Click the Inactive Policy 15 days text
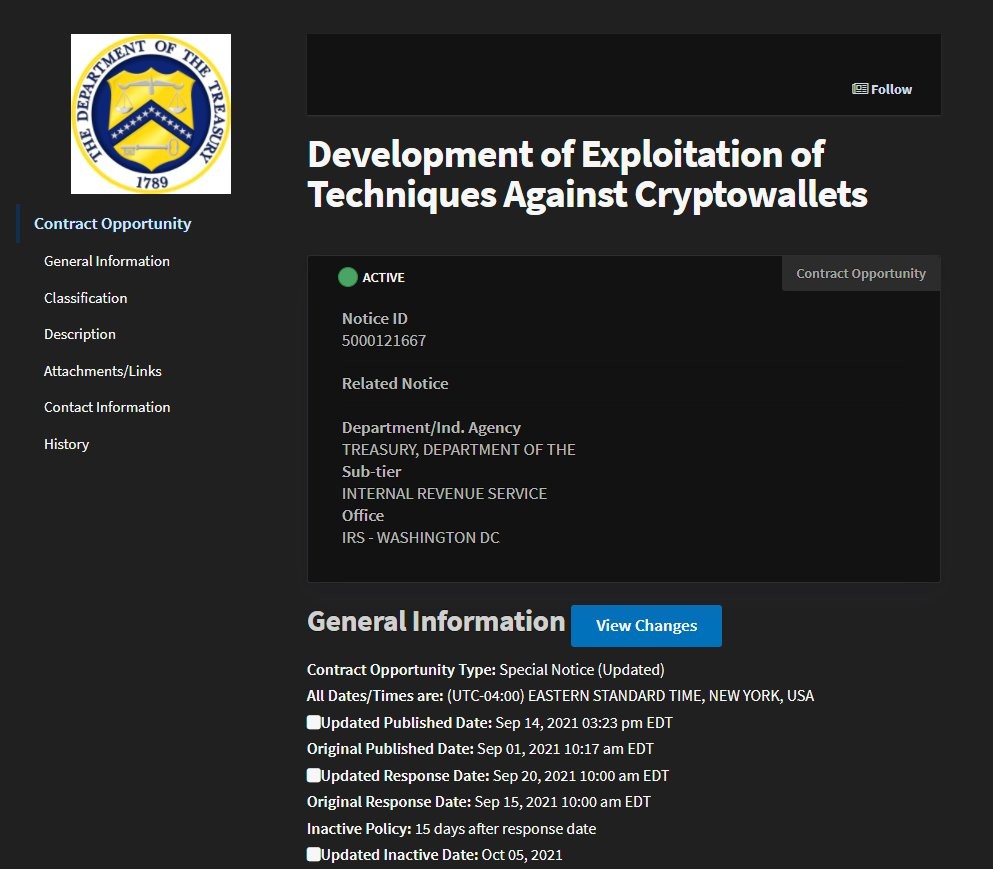The width and height of the screenshot is (993, 869). (x=452, y=828)
